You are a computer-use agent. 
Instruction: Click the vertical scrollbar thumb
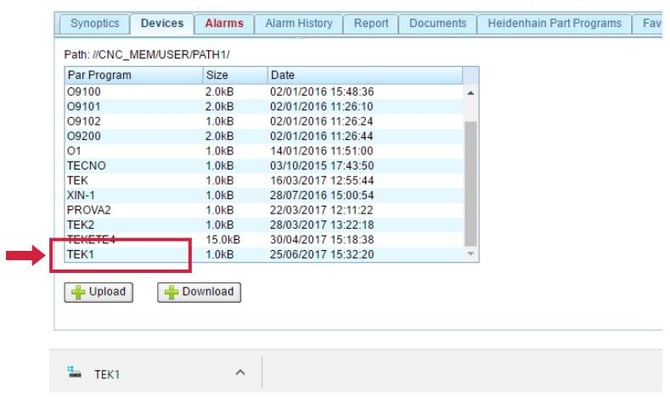(x=470, y=184)
